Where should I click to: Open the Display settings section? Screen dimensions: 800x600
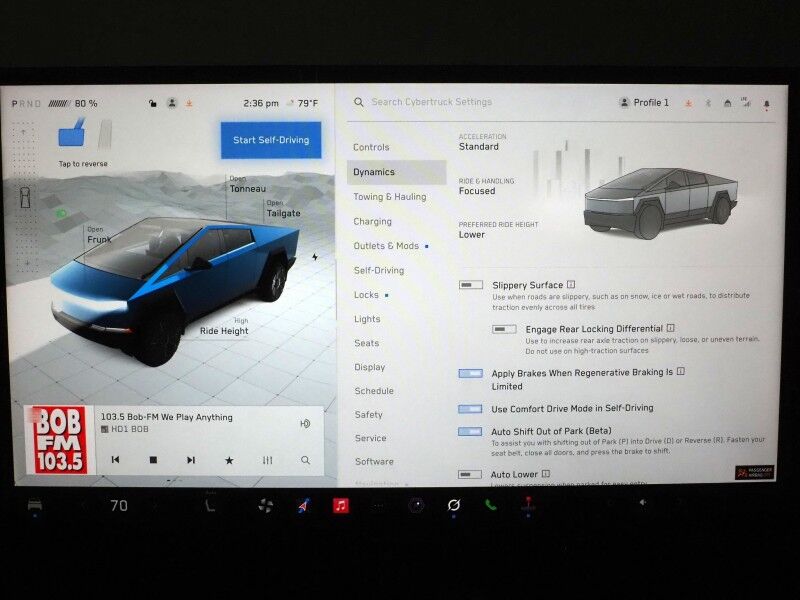pyautogui.click(x=370, y=367)
